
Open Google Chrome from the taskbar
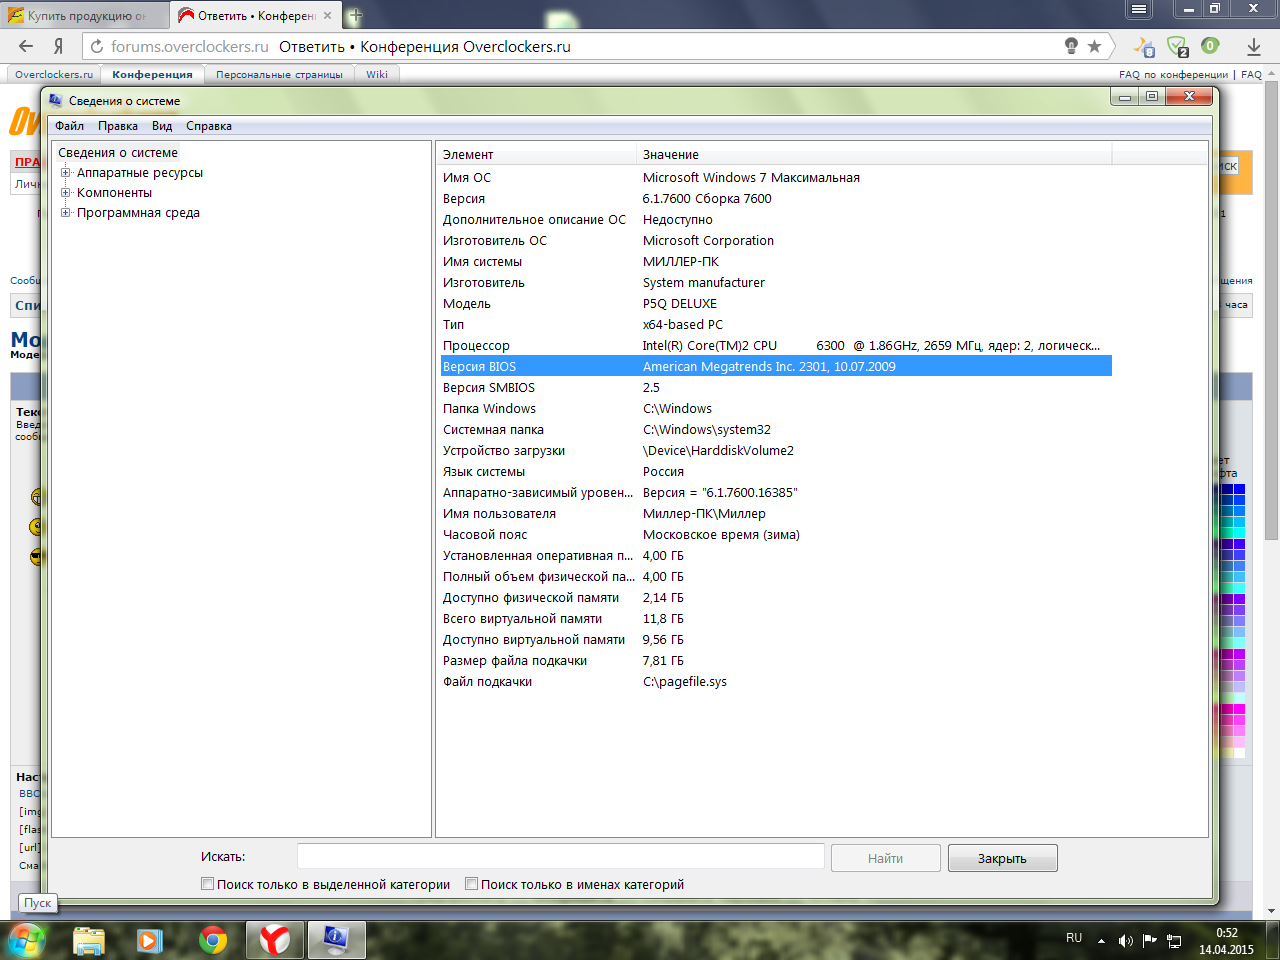(212, 940)
